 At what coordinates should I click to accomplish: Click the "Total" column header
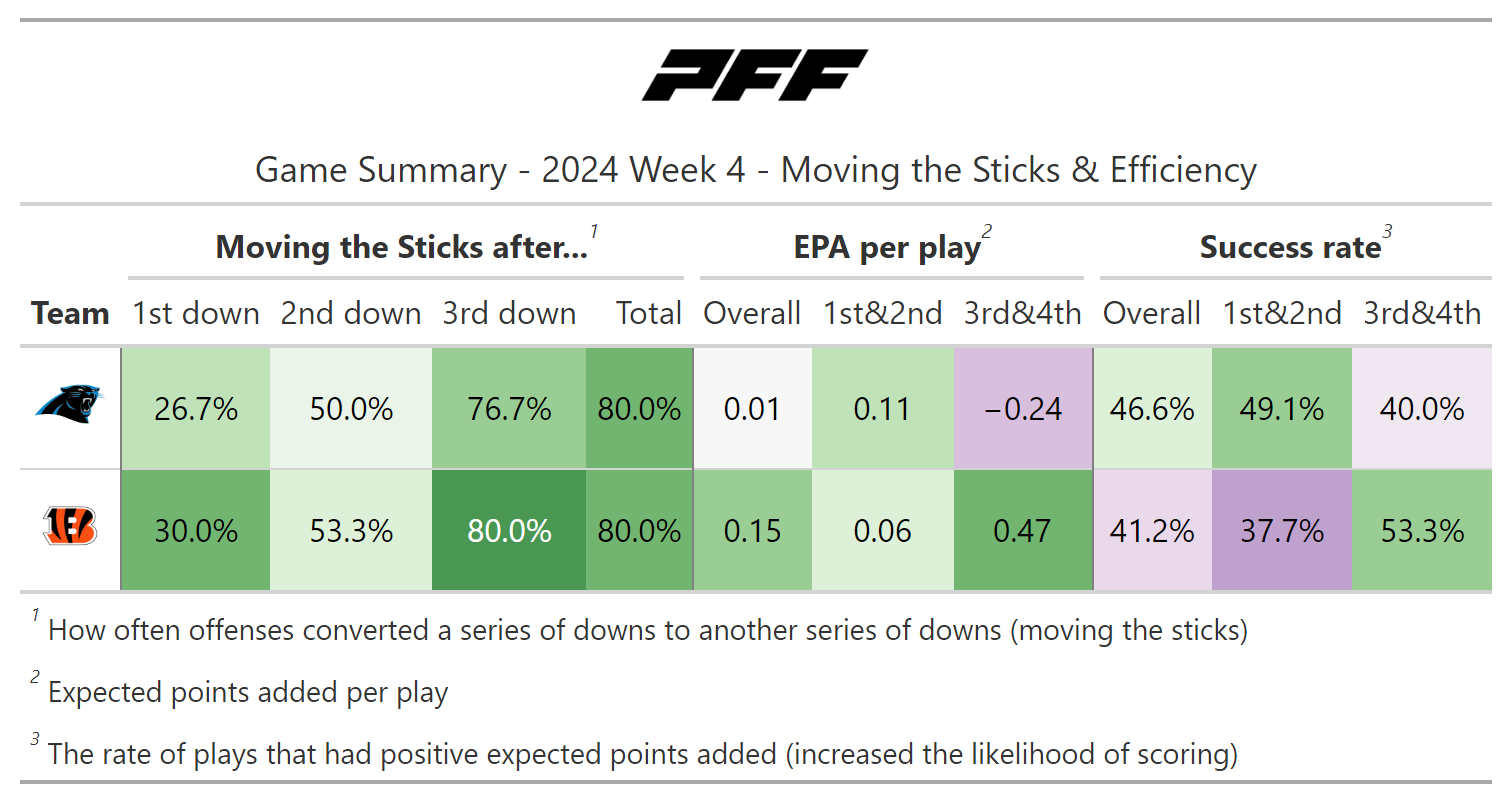tap(649, 313)
